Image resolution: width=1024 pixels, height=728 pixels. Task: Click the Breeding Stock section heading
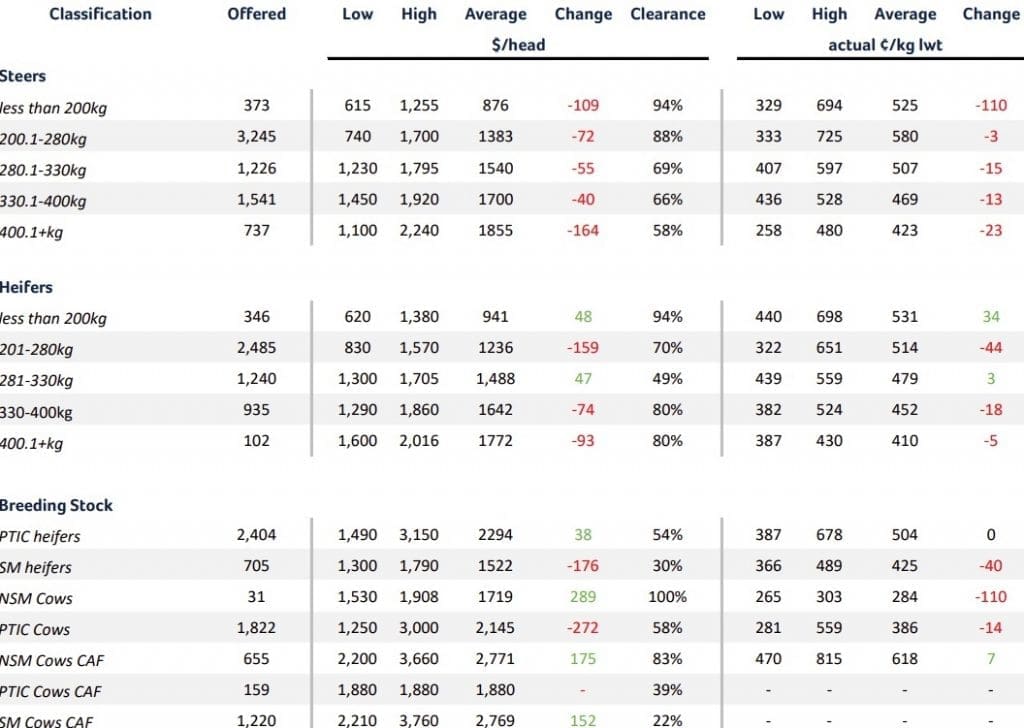coord(56,505)
